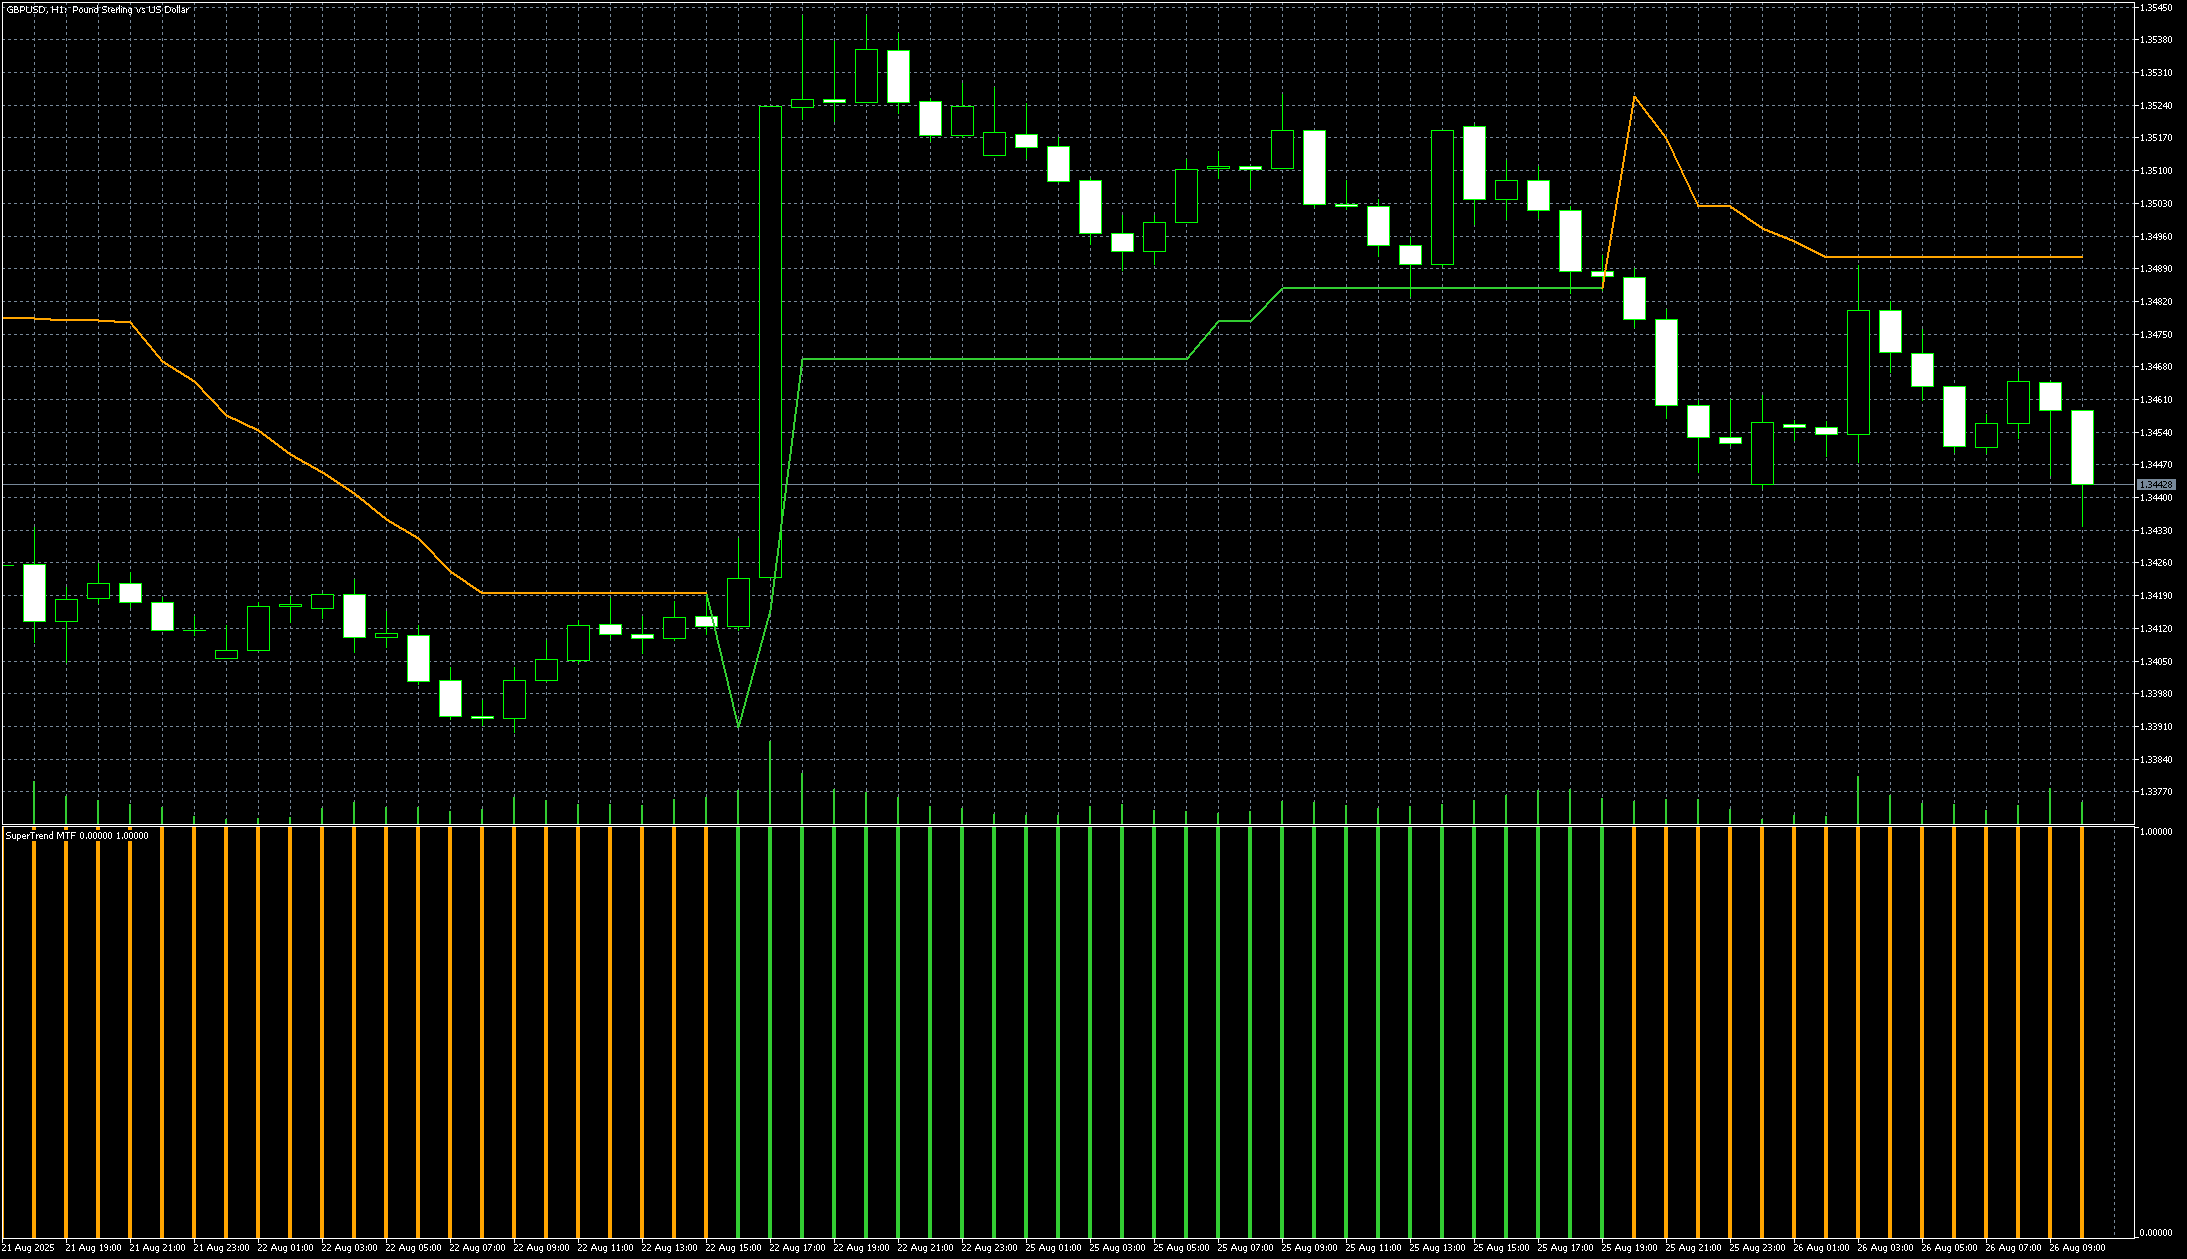Click the 26 Aug 05:00 time label

coord(1950,1248)
